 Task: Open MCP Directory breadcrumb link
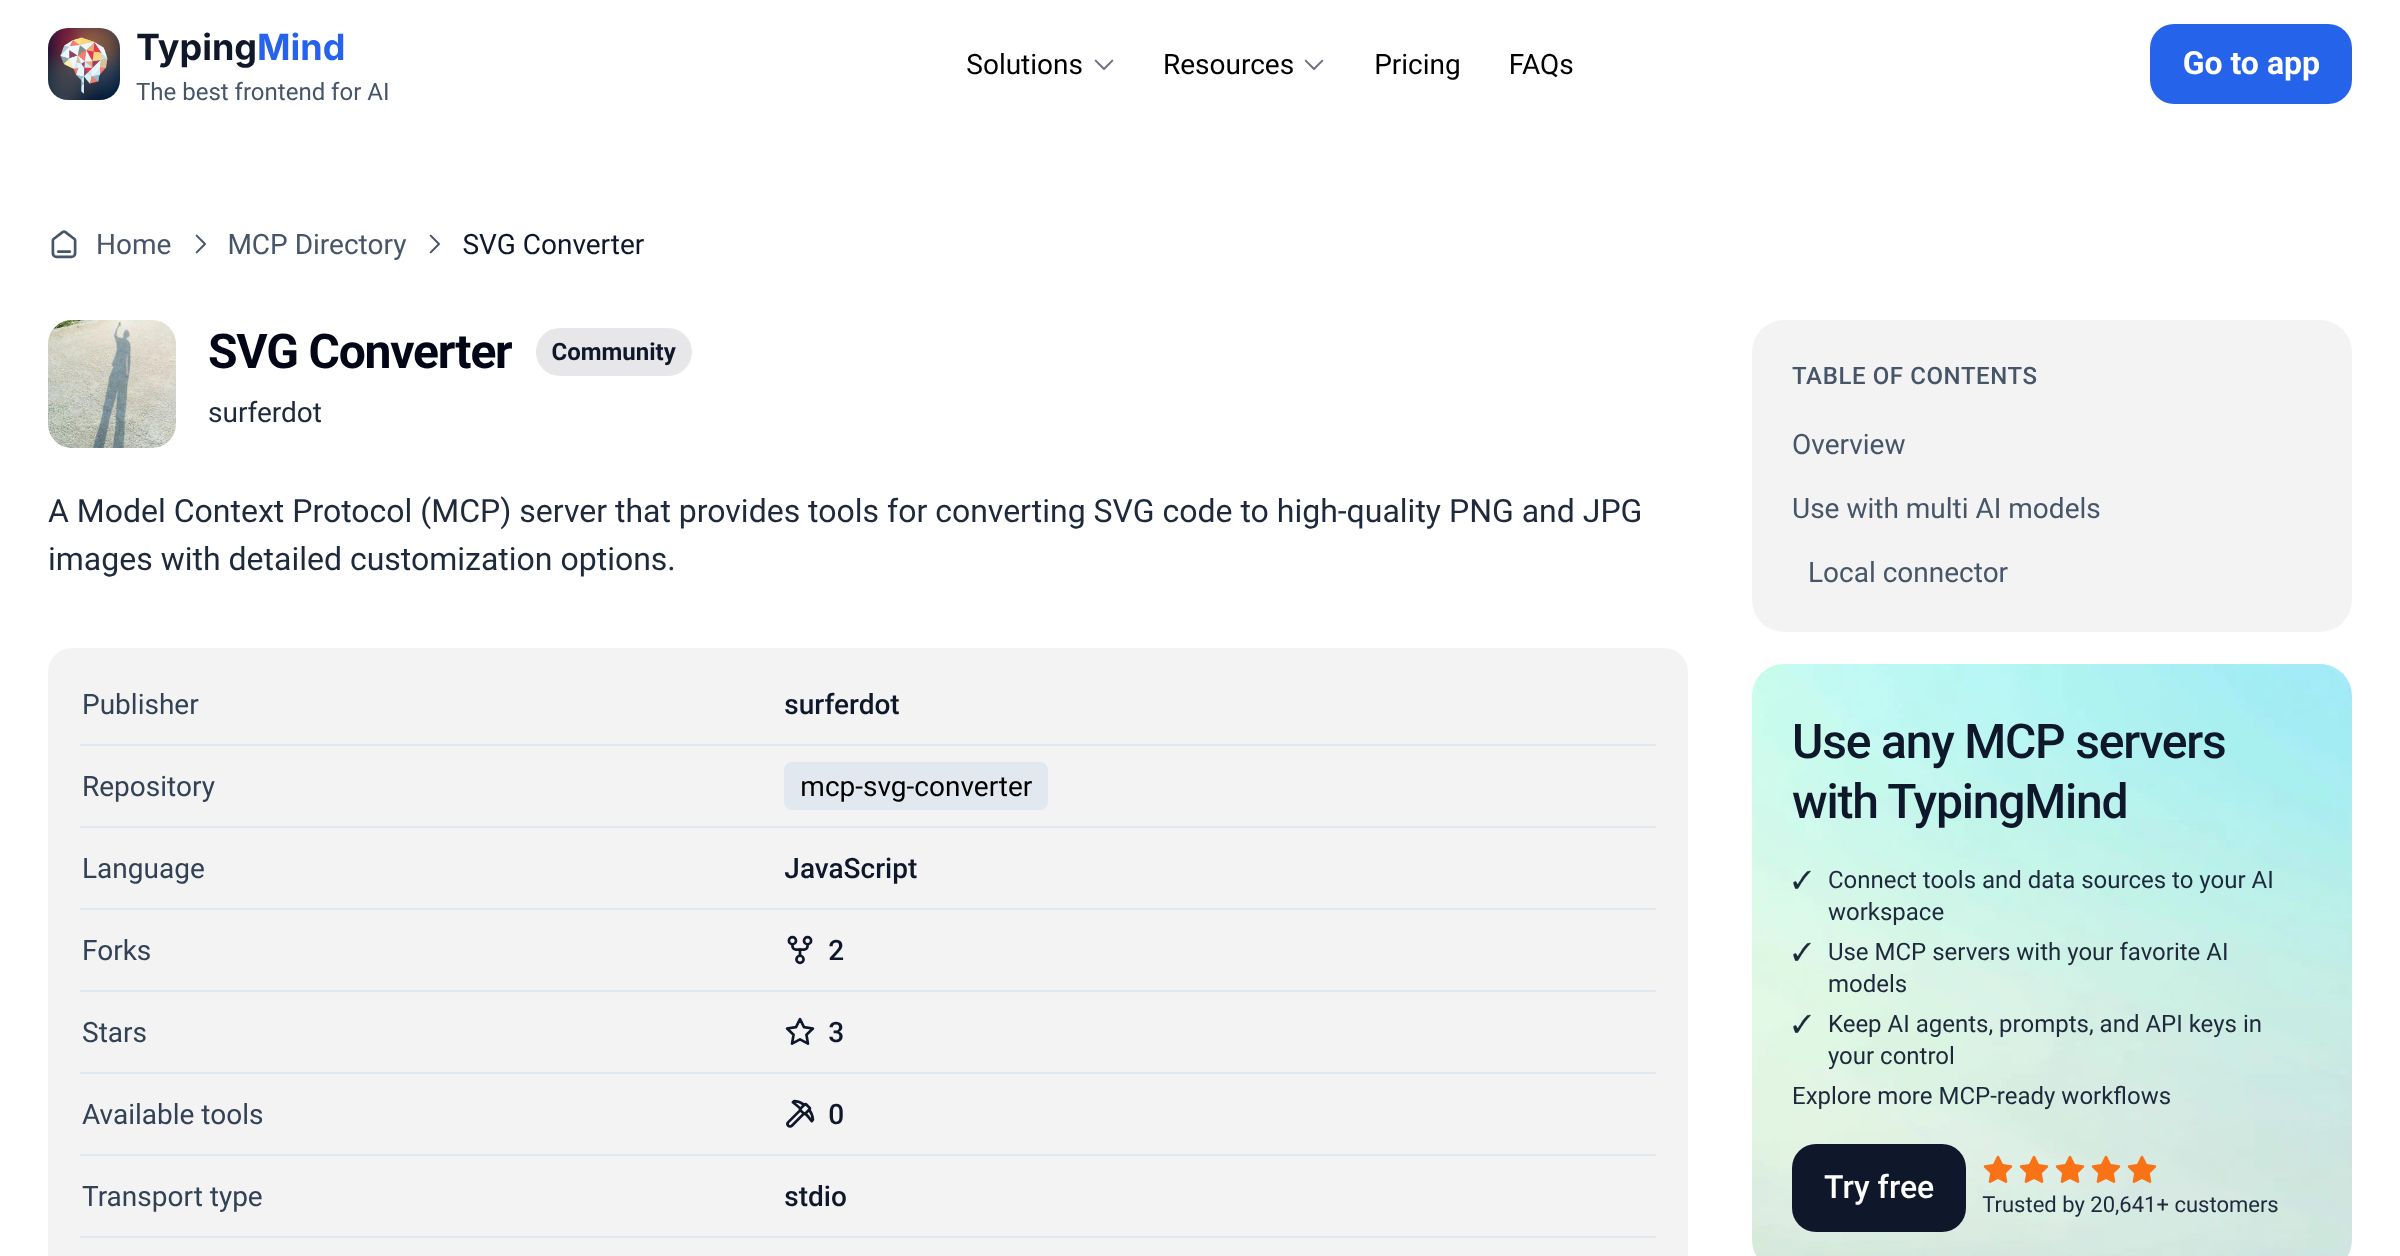point(317,244)
